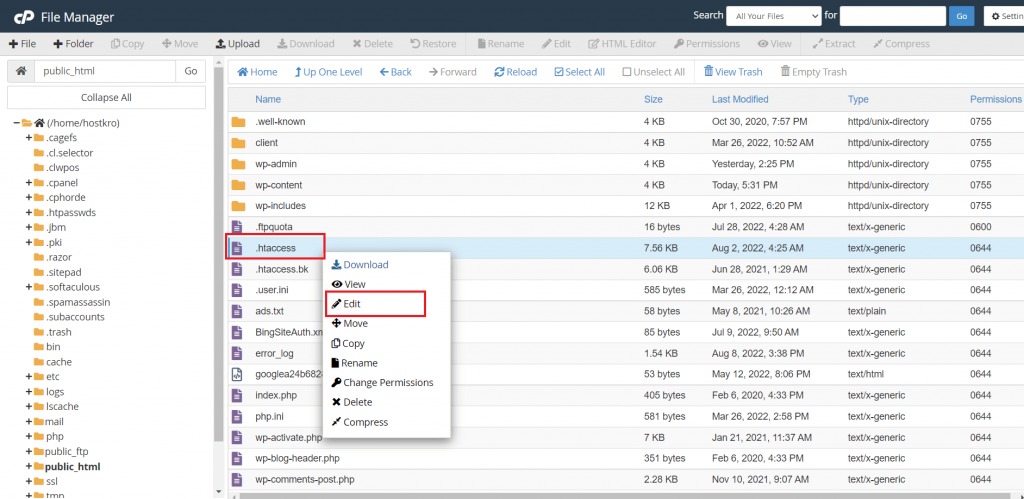Click the cPanel logo icon

point(24,17)
